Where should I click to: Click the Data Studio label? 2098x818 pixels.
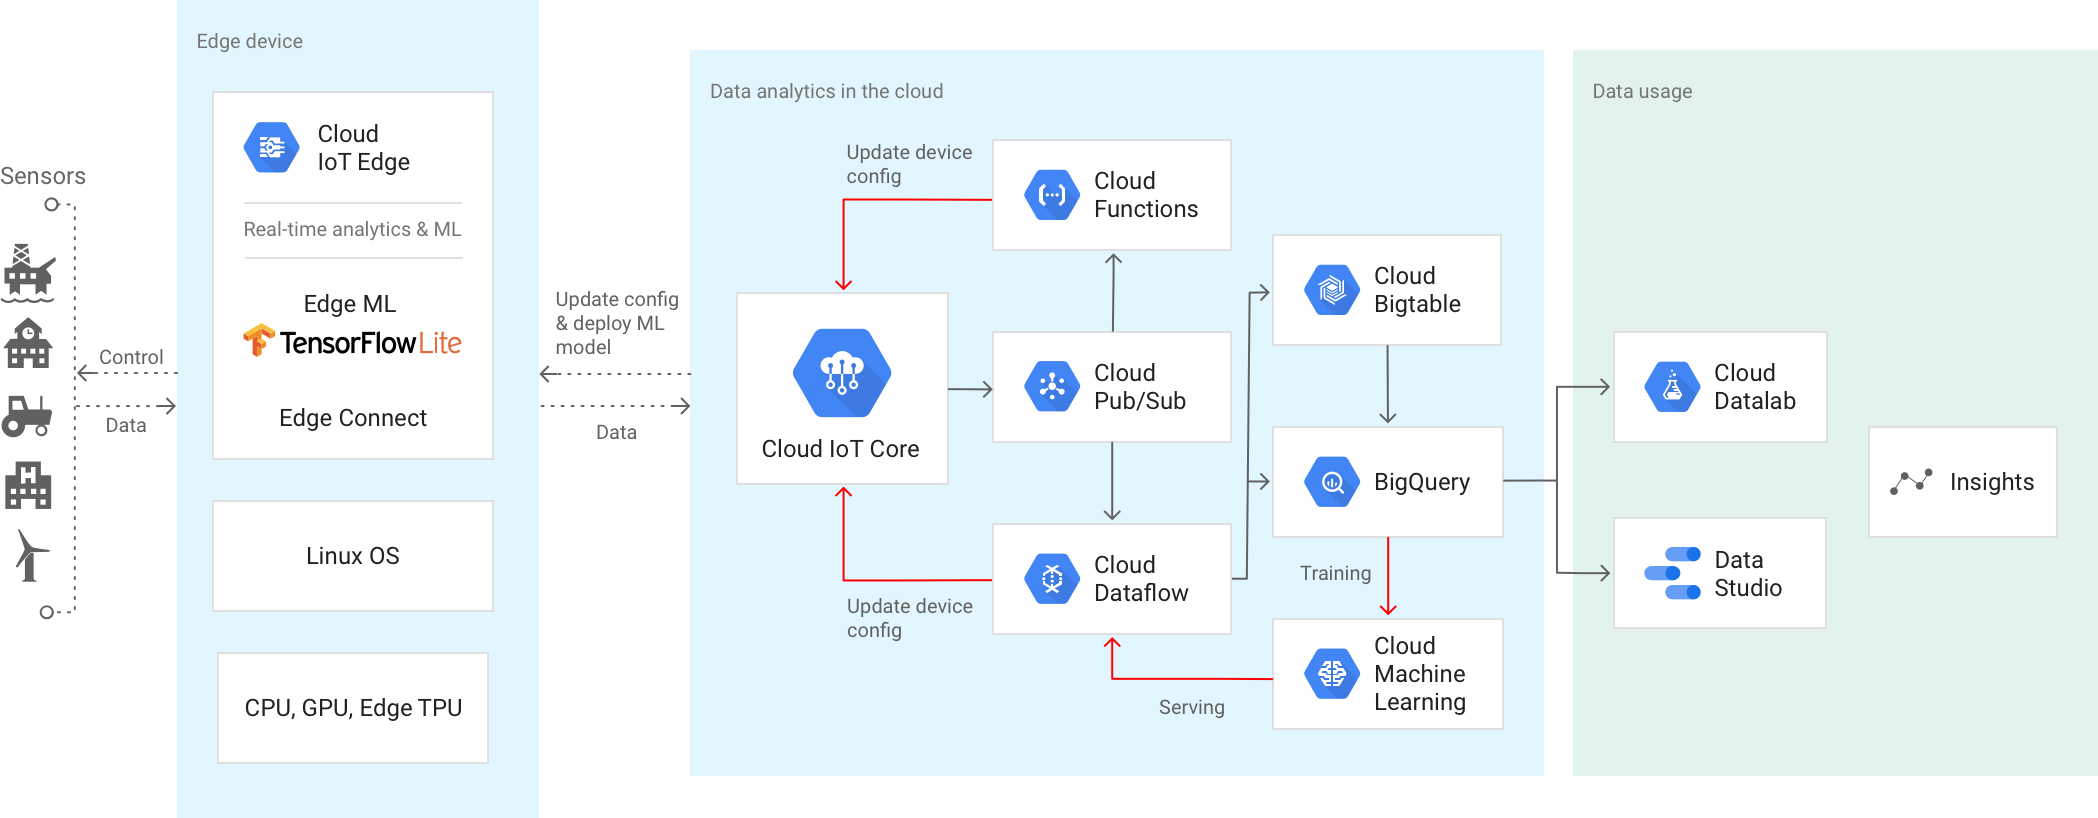[1748, 574]
